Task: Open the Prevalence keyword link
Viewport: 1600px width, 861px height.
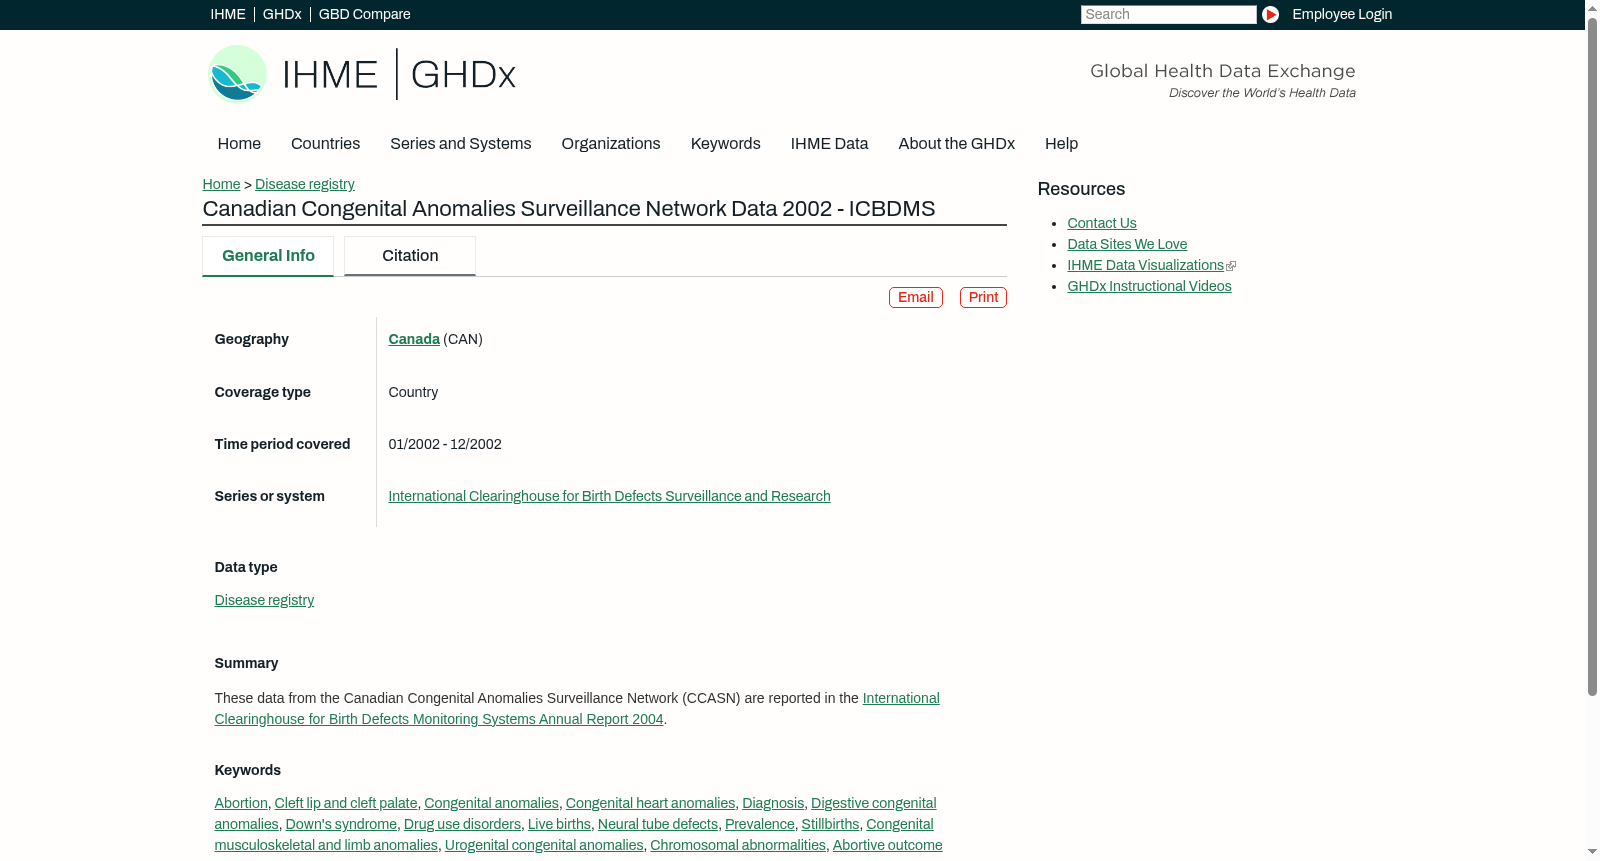Action: click(x=760, y=825)
